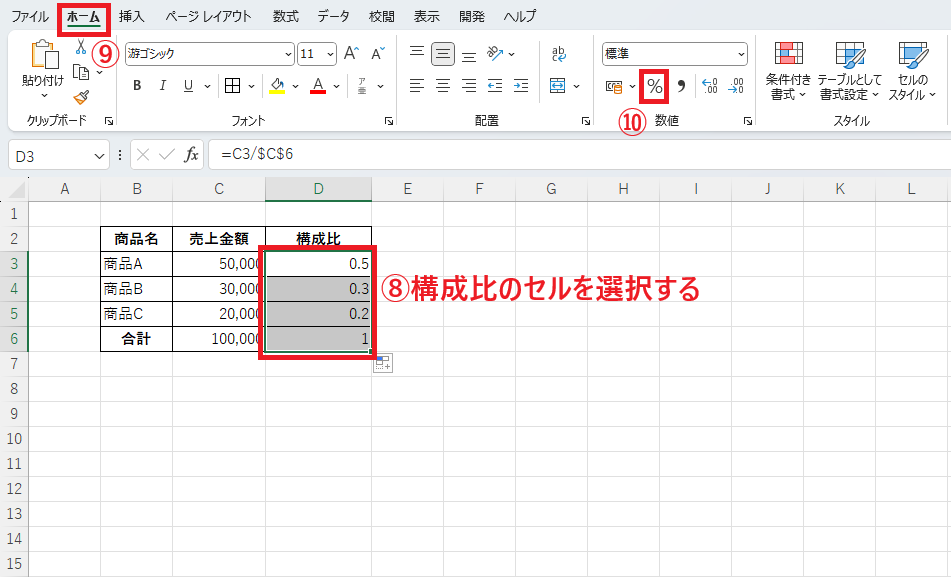Click the accounting number format icon

(x=614, y=87)
